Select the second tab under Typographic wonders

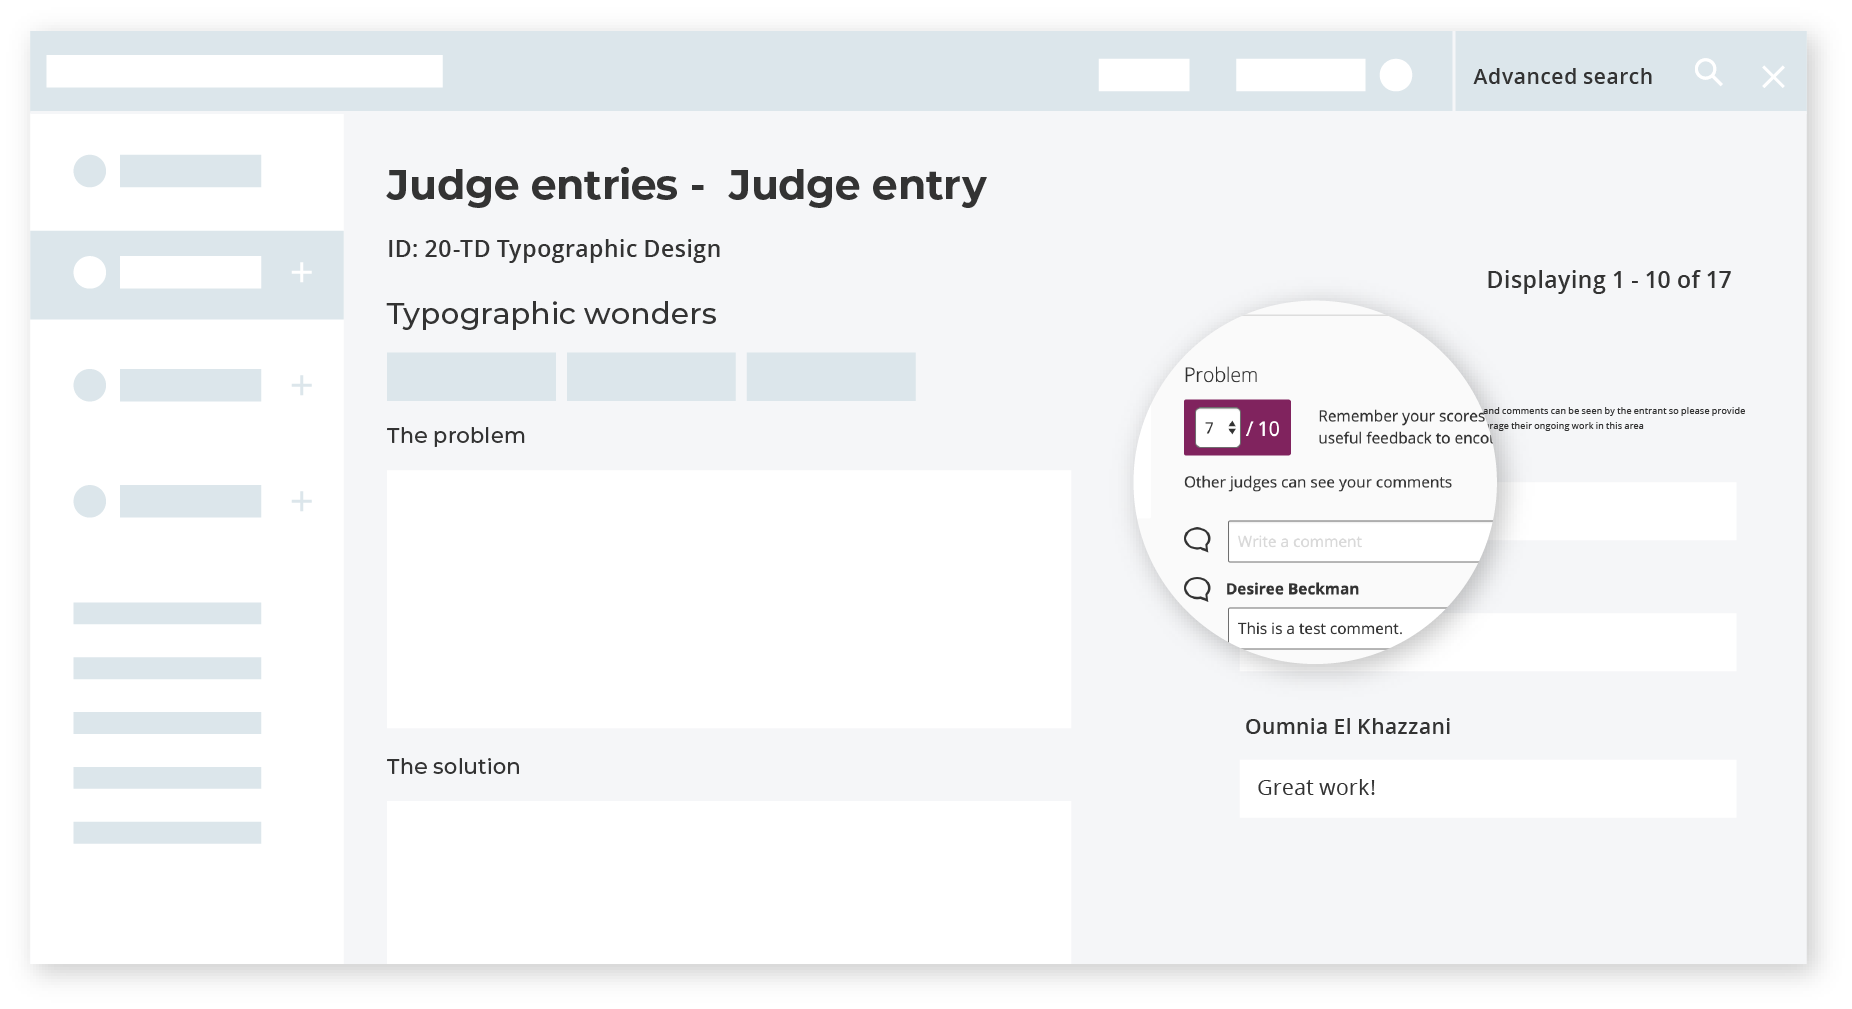tap(651, 377)
